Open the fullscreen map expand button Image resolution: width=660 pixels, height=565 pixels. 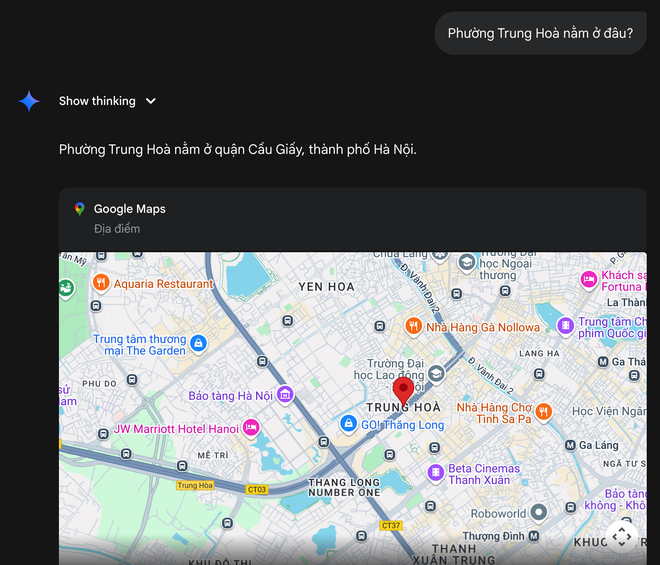[x=622, y=537]
